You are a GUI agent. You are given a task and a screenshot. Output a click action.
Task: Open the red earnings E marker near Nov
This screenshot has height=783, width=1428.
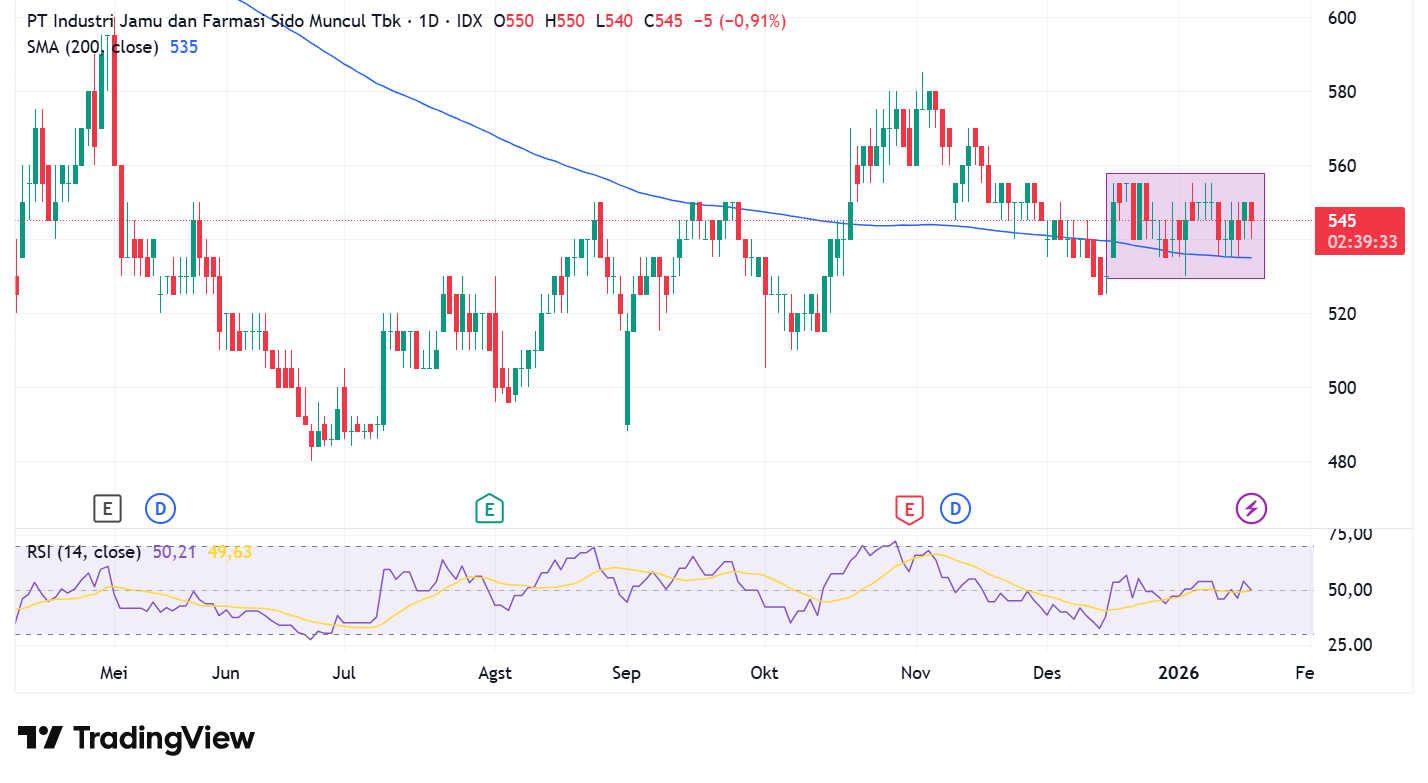[909, 509]
